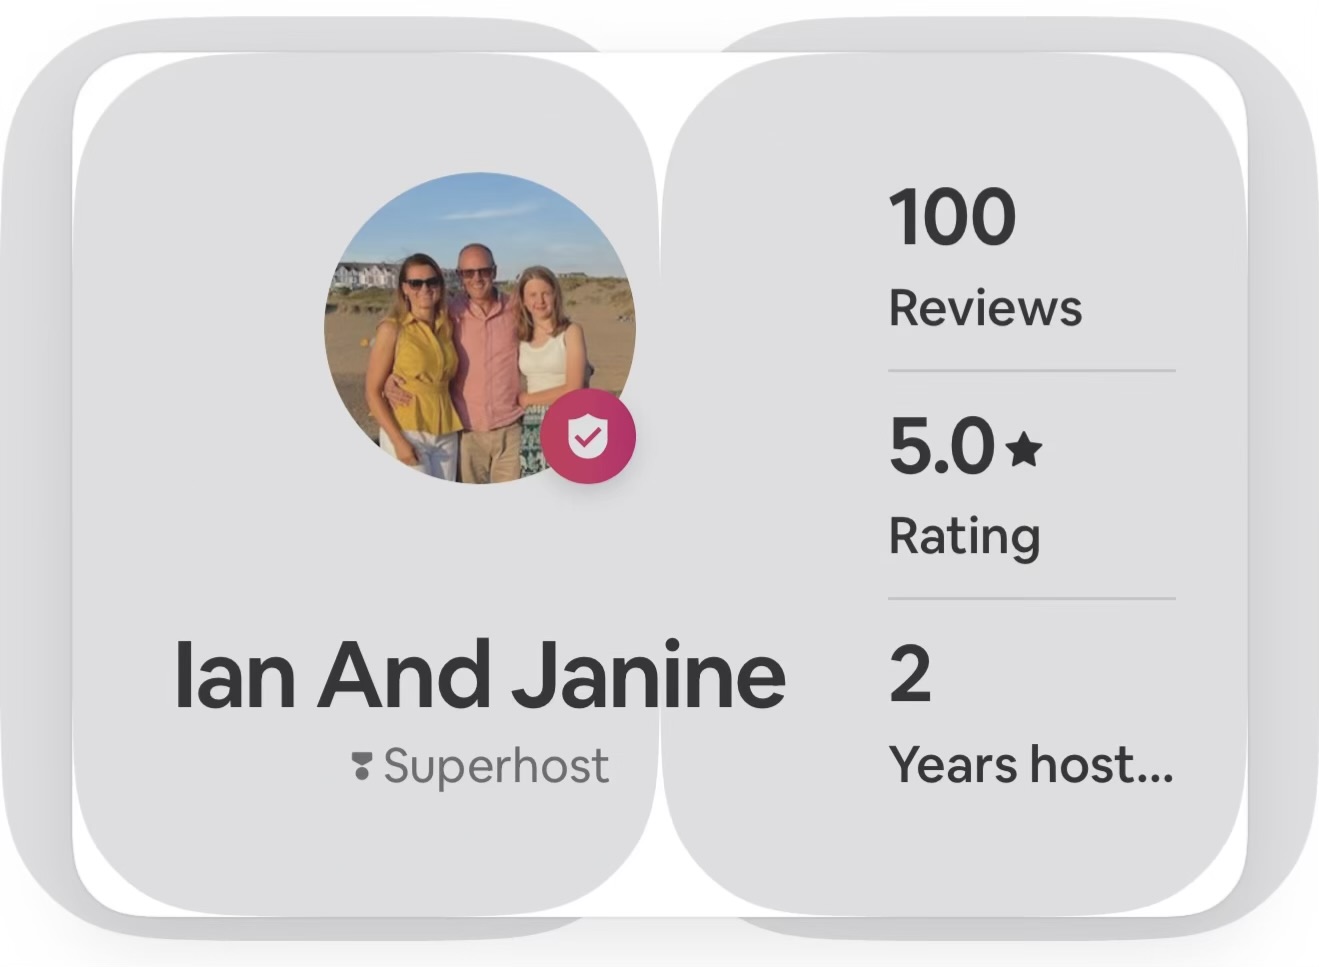Click the divider line below Reviews
Screen dimensions: 1319x967
(x=1031, y=371)
